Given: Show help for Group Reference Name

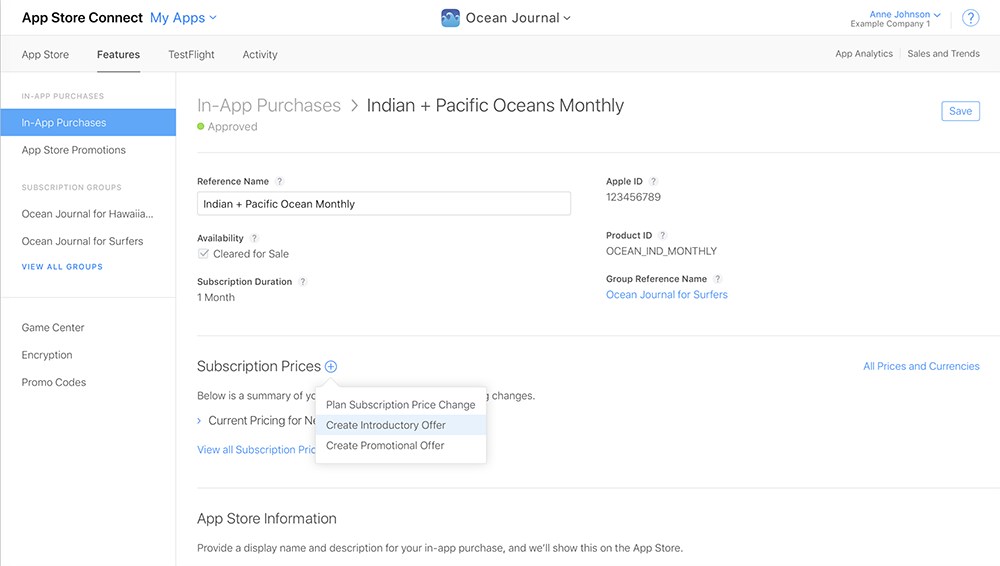Looking at the screenshot, I should (x=717, y=279).
